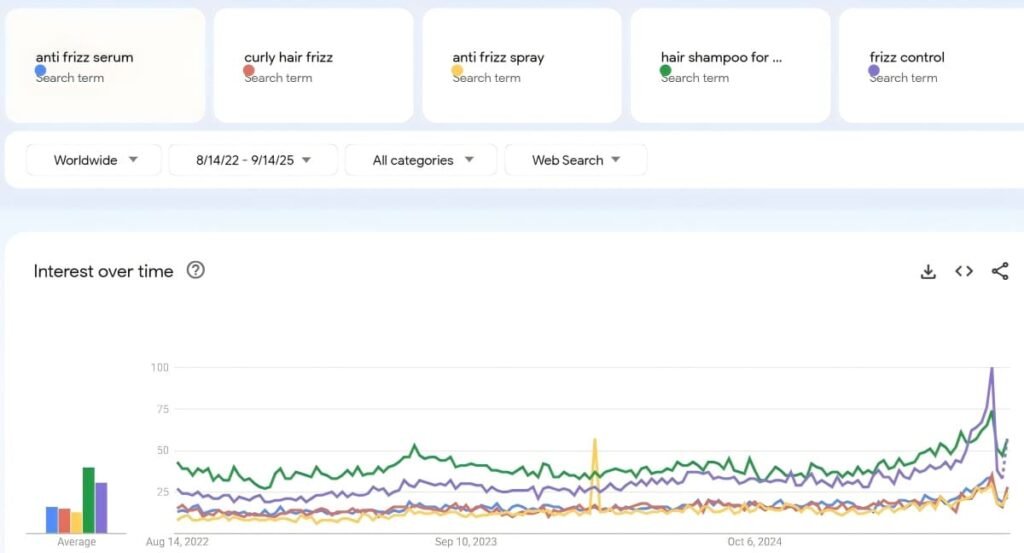Viewport: 1024px width, 553px height.
Task: Click the purple dot for frizz control
Action: click(x=874, y=71)
